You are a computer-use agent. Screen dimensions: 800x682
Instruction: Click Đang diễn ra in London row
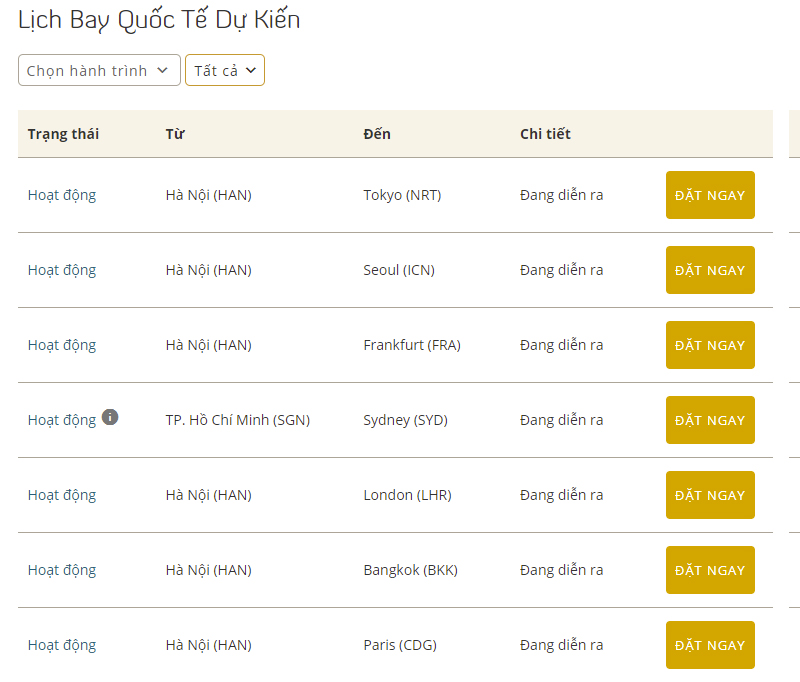click(x=561, y=495)
